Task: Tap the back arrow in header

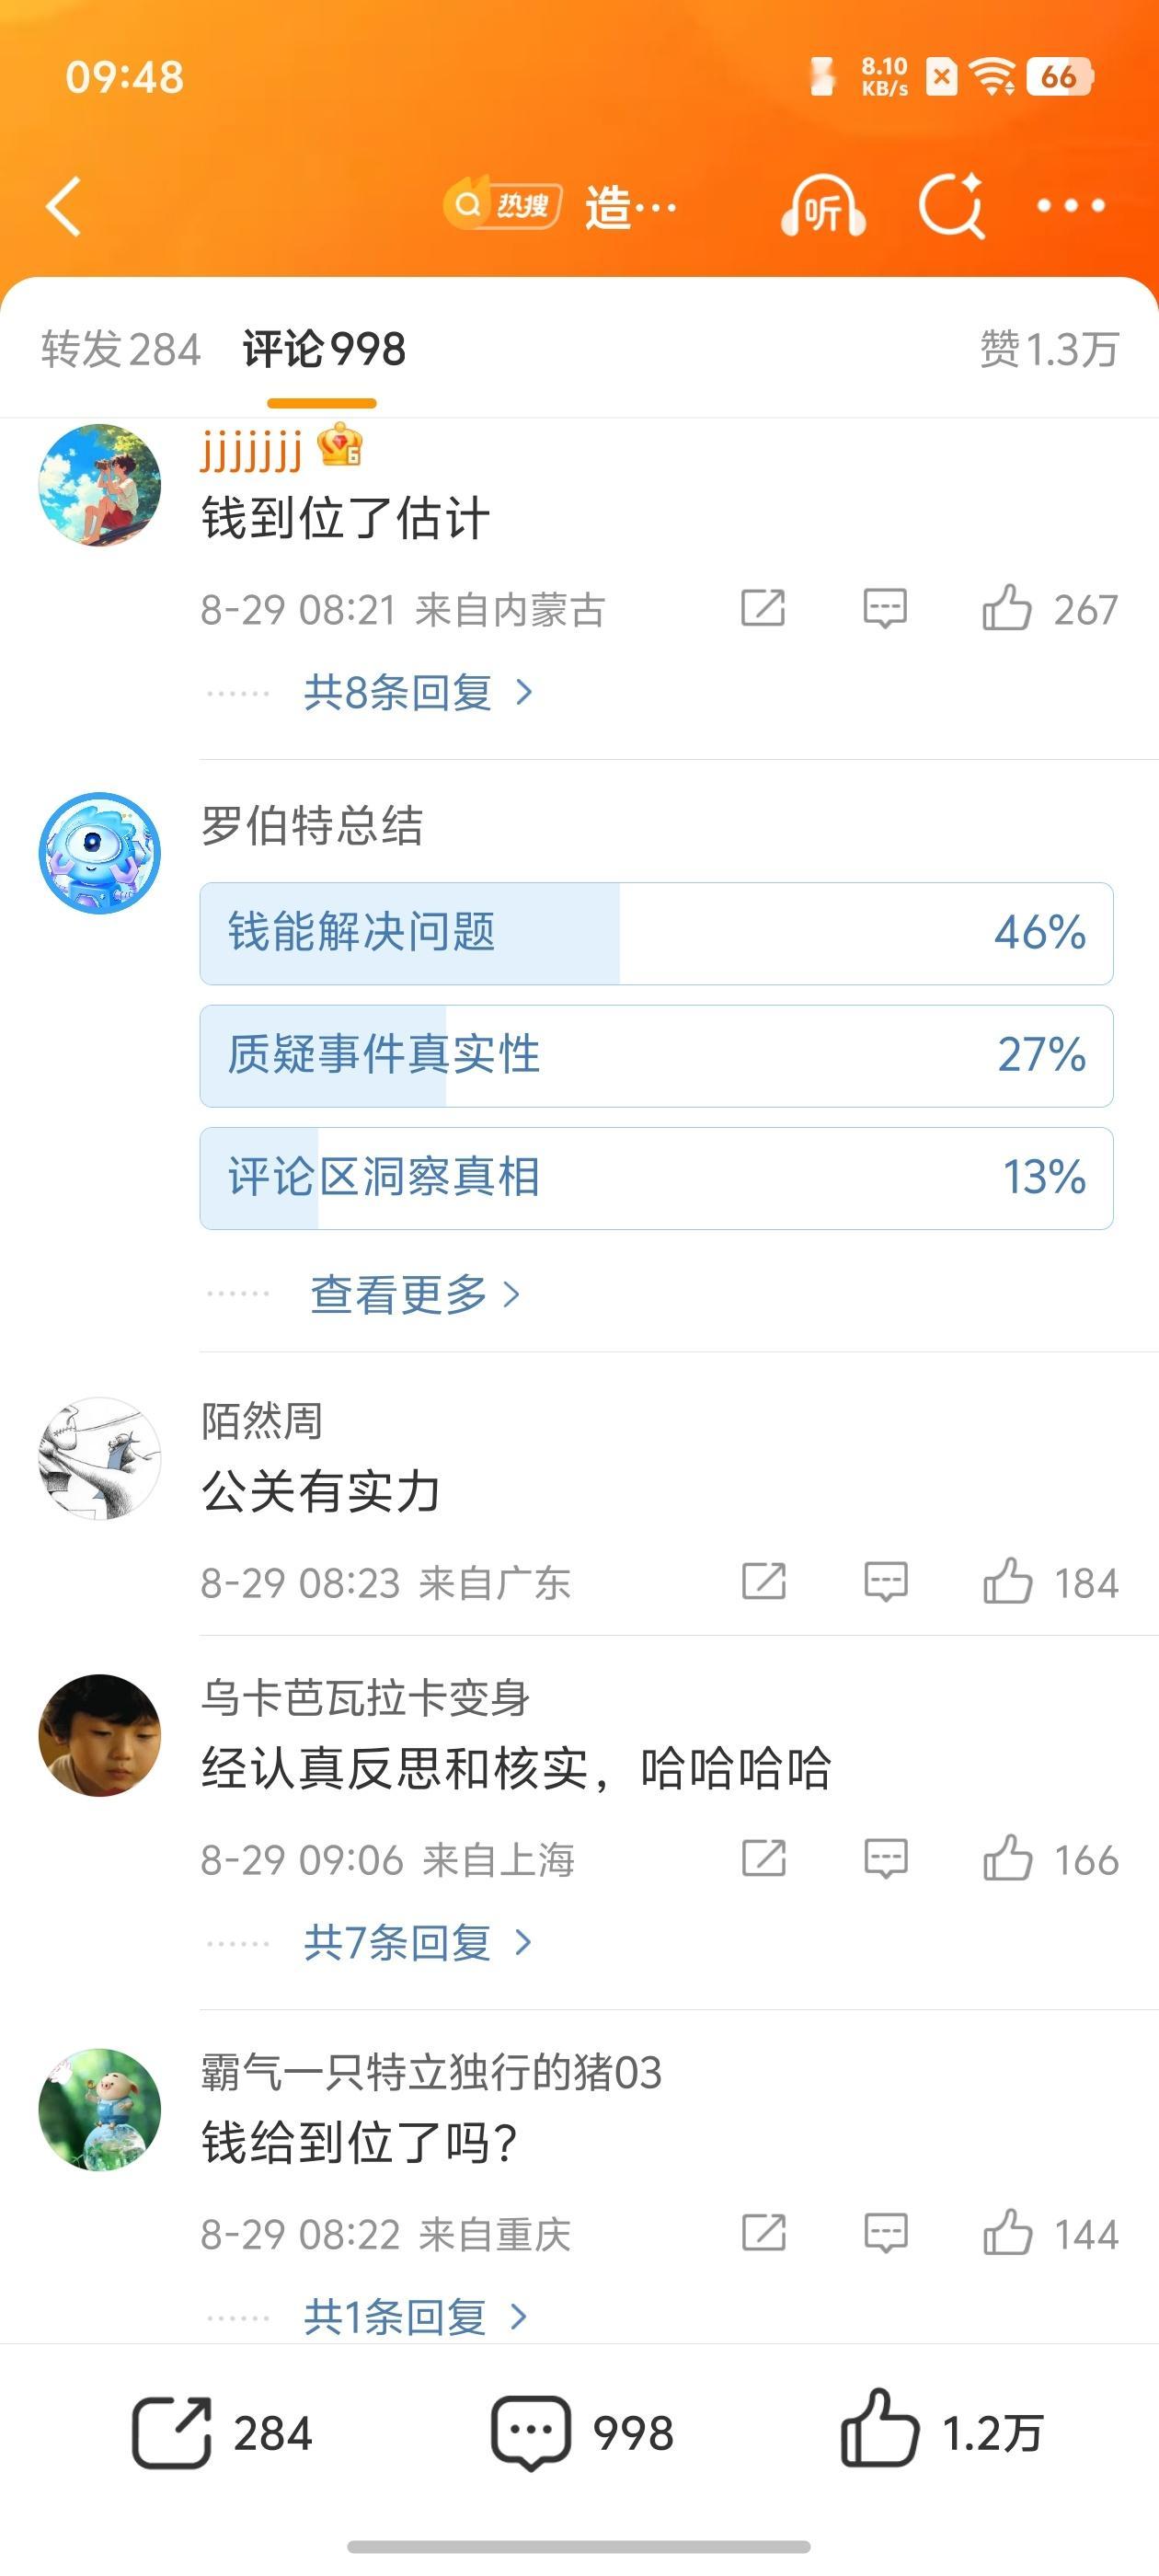Action: tap(63, 207)
